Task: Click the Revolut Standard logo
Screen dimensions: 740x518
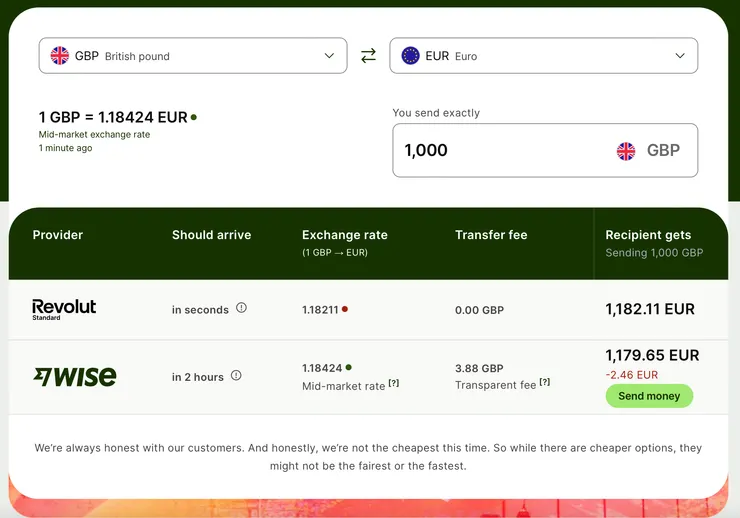Action: 64,309
